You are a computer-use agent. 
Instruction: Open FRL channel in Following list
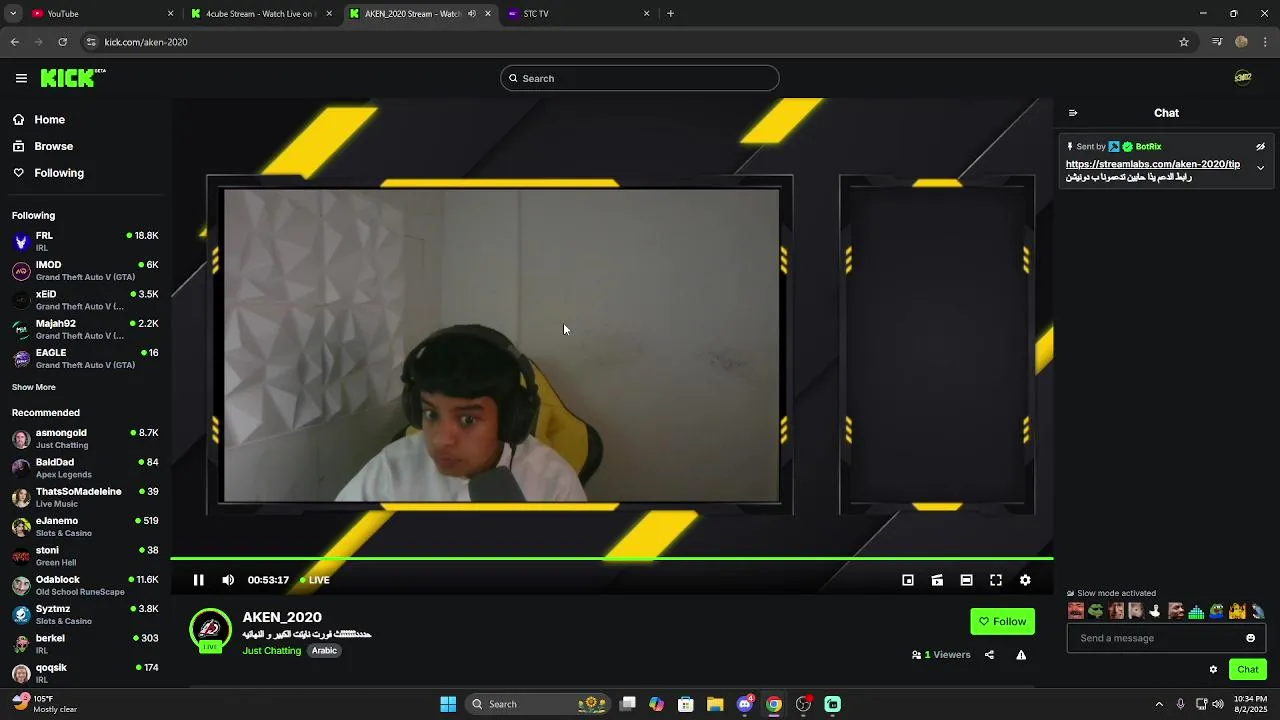point(85,241)
